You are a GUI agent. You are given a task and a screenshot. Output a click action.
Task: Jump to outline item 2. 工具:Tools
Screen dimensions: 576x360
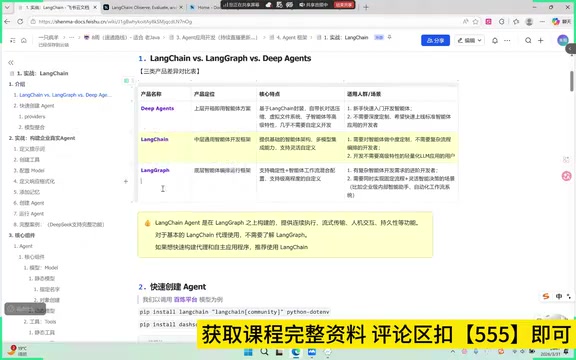point(40,322)
